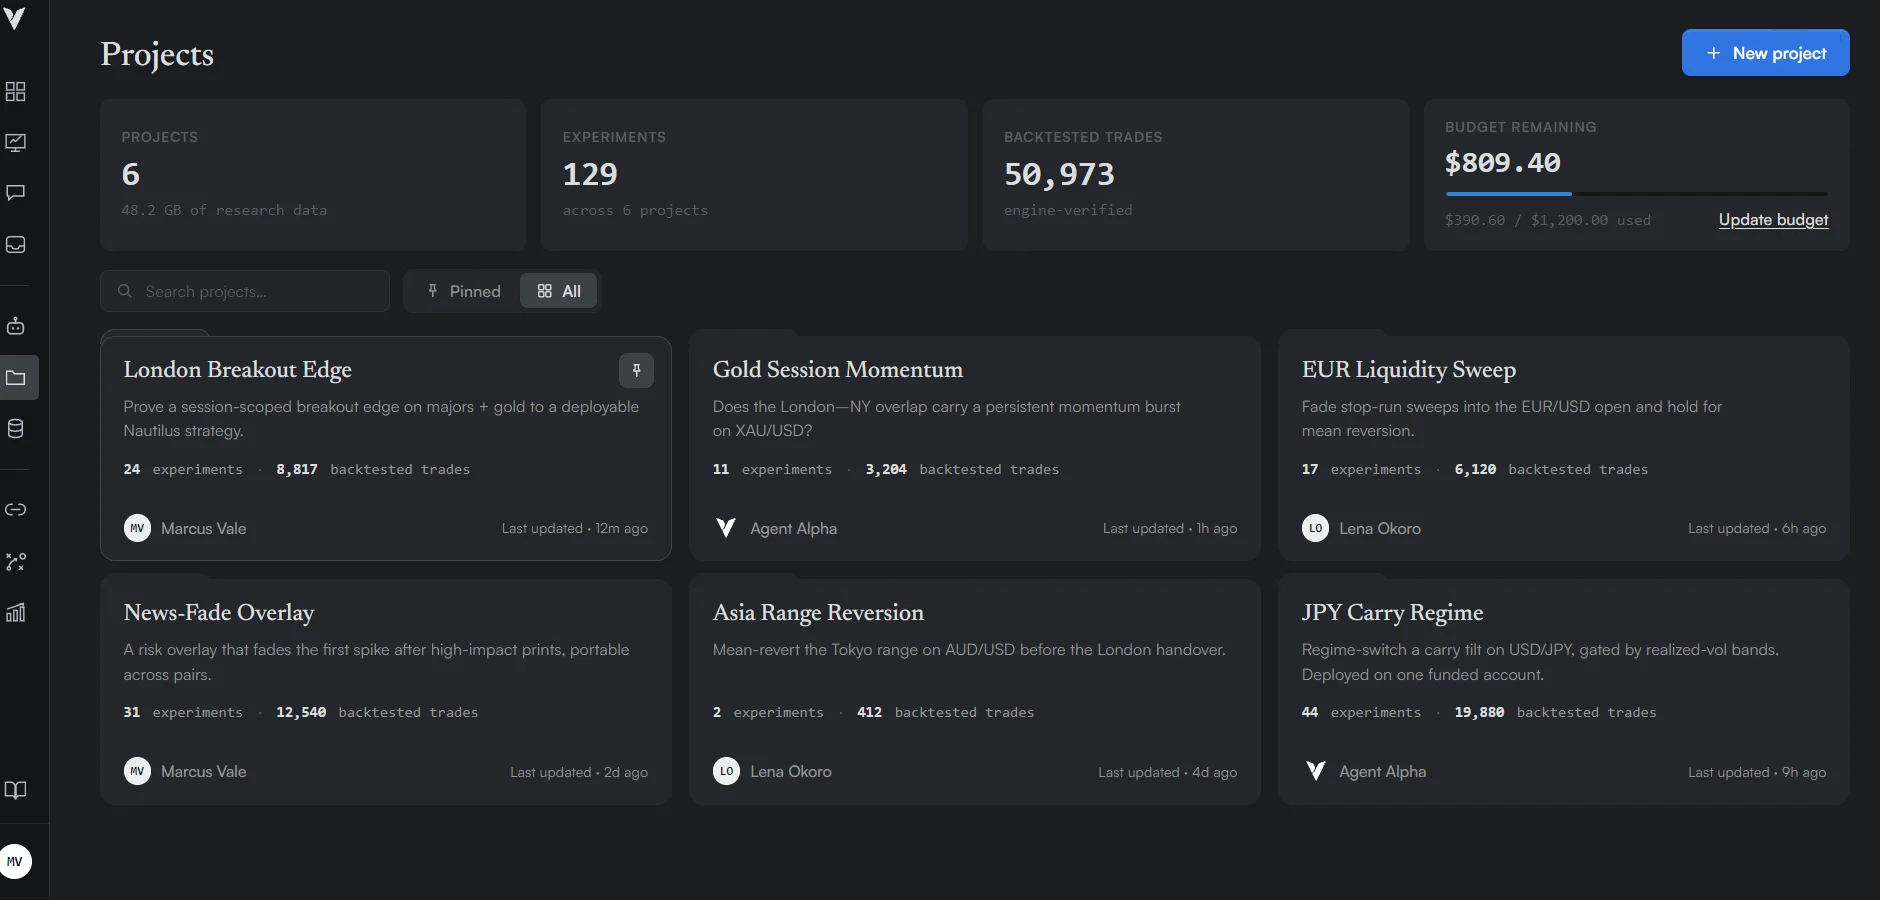Open the book docs icon in sidebar
This screenshot has width=1880, height=900.
coord(15,790)
